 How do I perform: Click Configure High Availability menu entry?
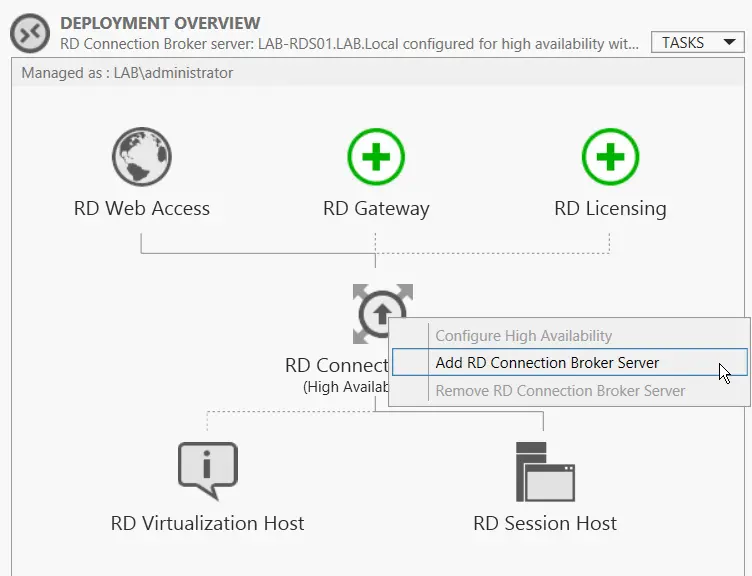pyautogui.click(x=523, y=336)
